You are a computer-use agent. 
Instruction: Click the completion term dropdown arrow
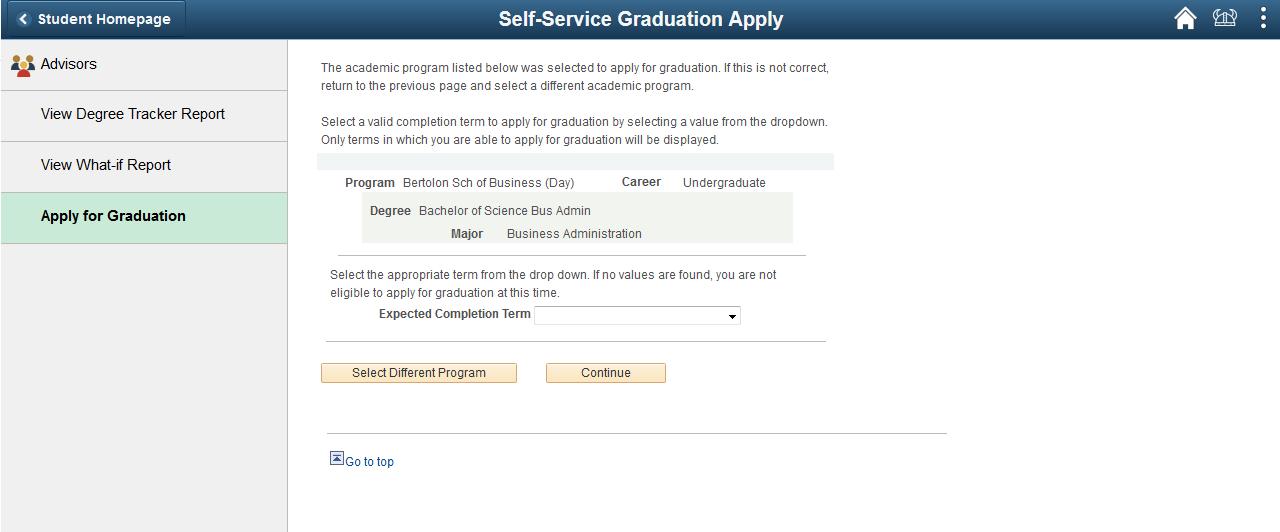(732, 316)
